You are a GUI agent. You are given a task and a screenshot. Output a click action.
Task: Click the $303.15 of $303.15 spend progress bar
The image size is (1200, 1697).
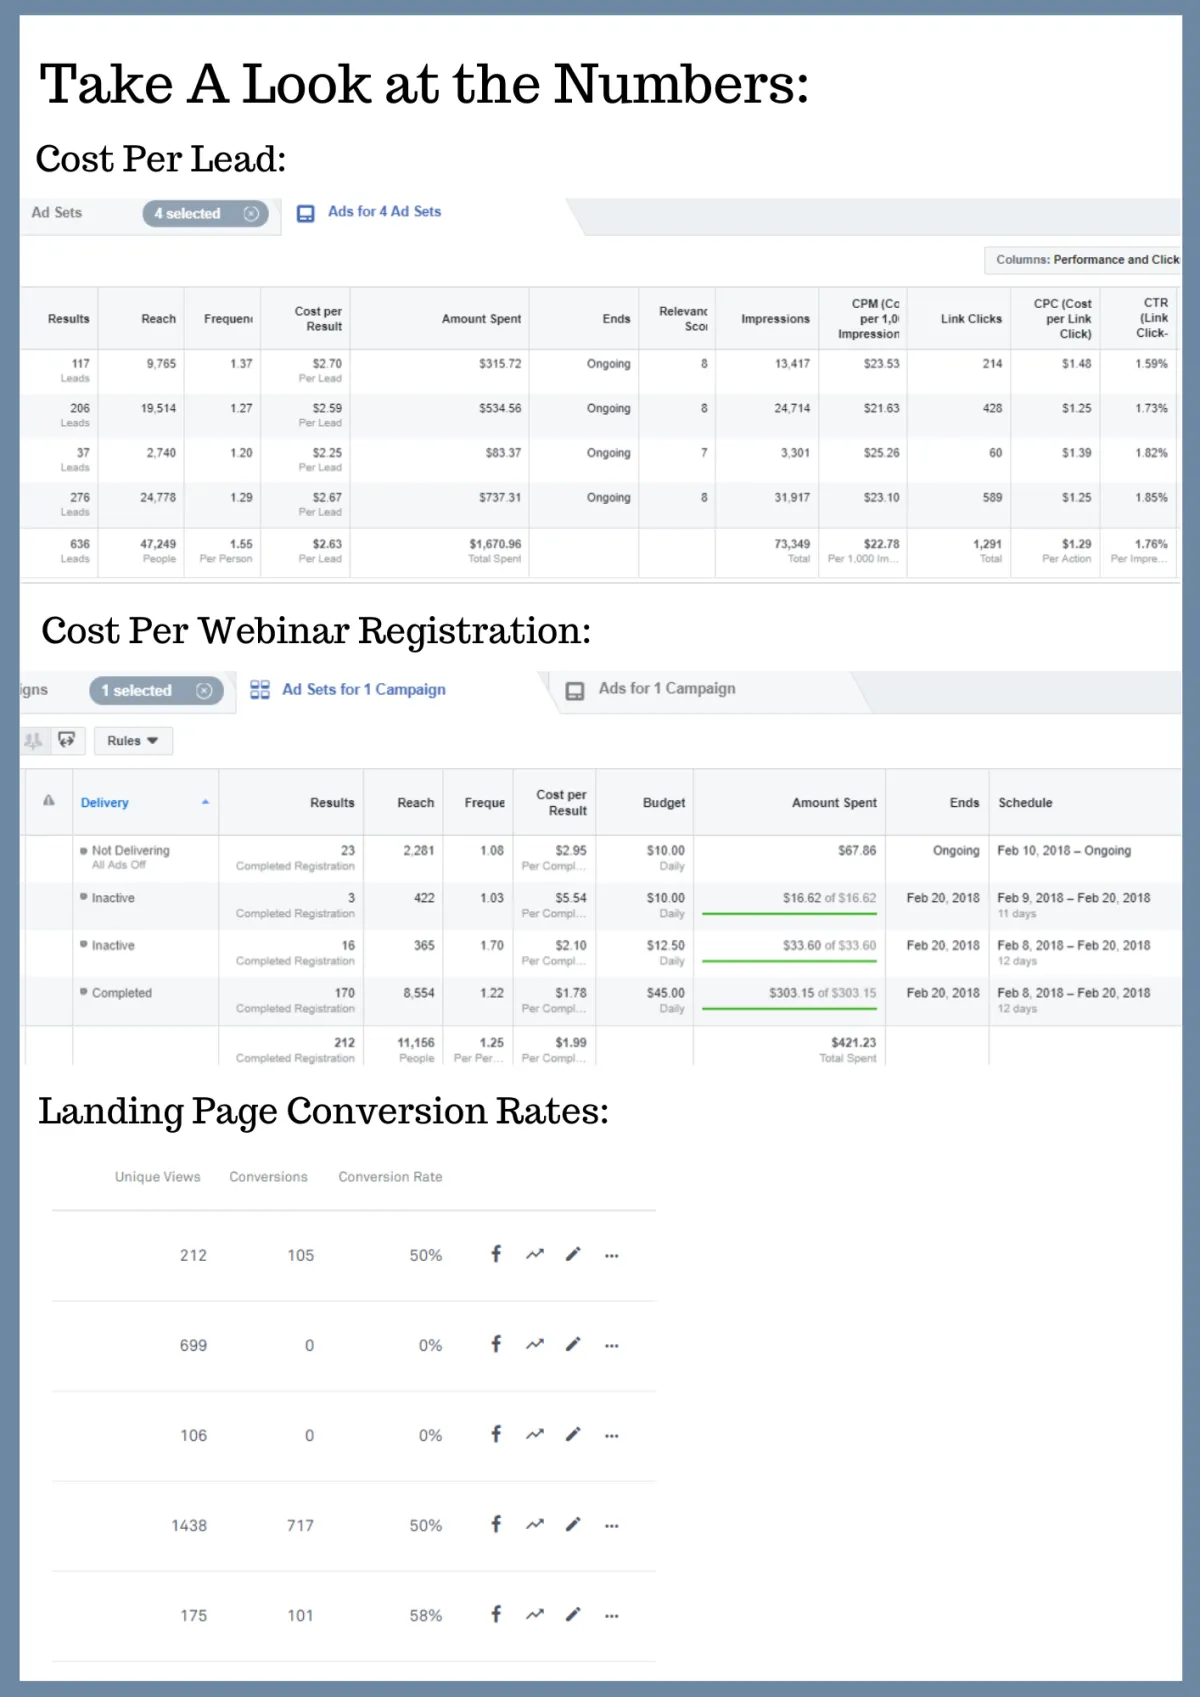click(x=789, y=1009)
